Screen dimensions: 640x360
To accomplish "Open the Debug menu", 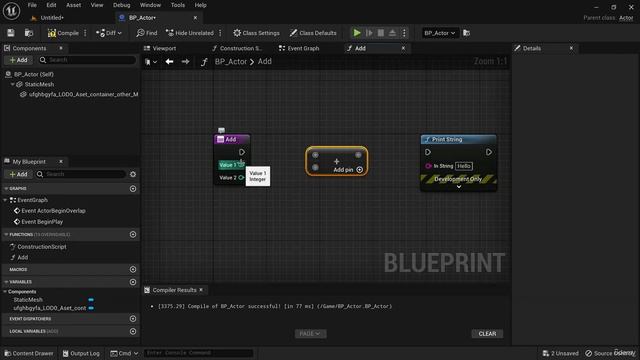I will click(121, 5).
